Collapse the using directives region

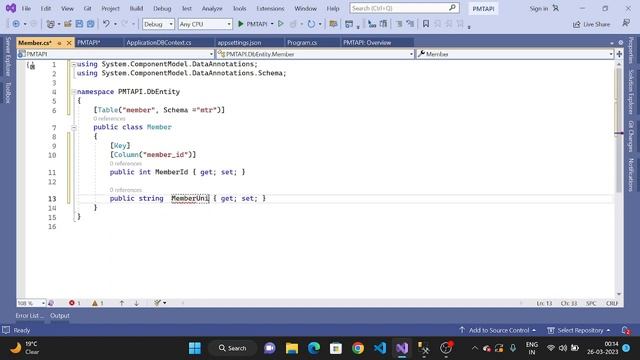pos(74,64)
